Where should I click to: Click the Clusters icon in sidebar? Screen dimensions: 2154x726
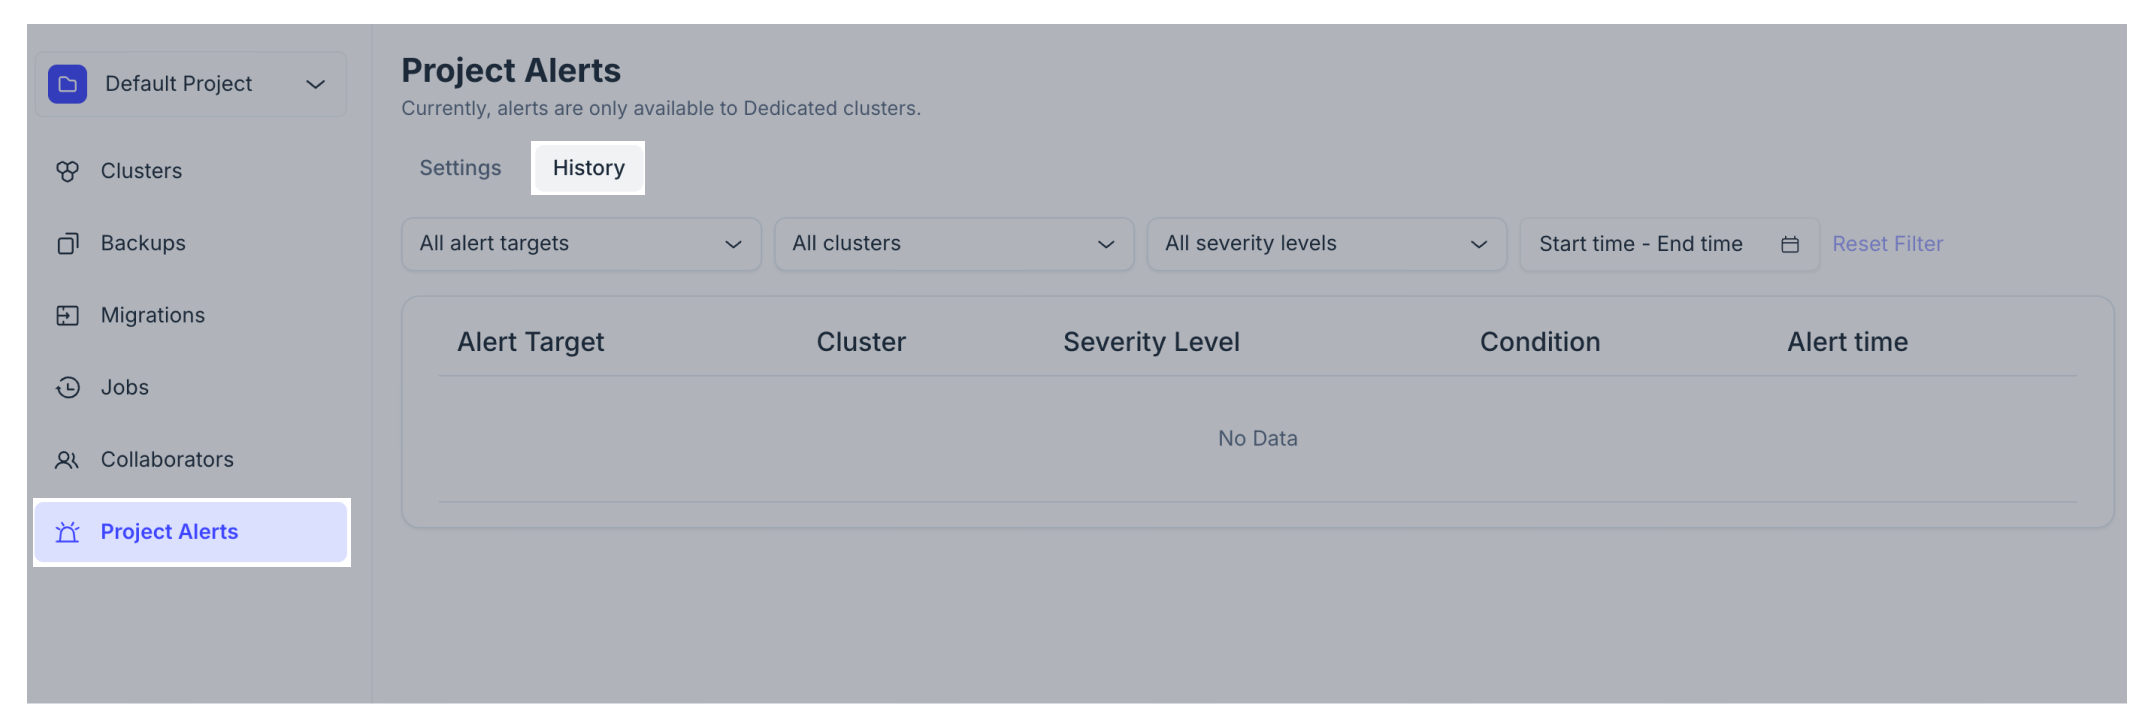(x=67, y=171)
